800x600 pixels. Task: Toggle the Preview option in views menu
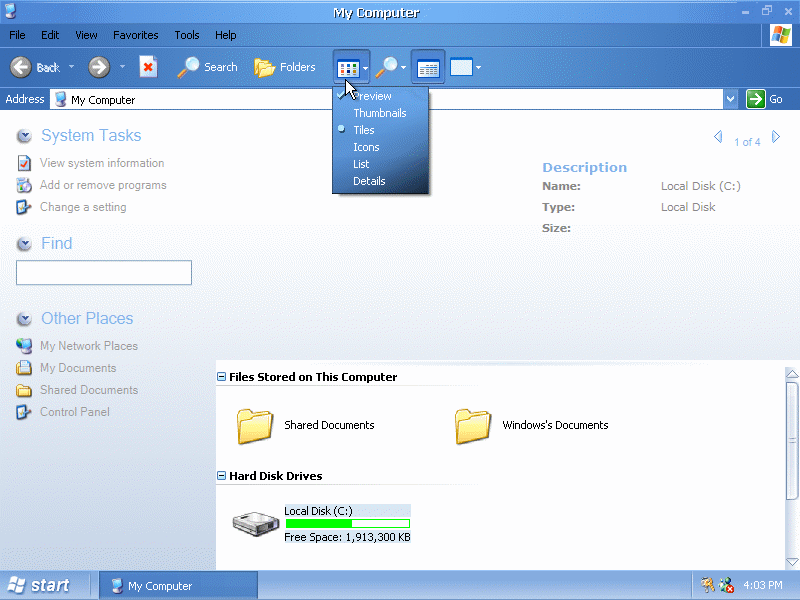coord(381,96)
